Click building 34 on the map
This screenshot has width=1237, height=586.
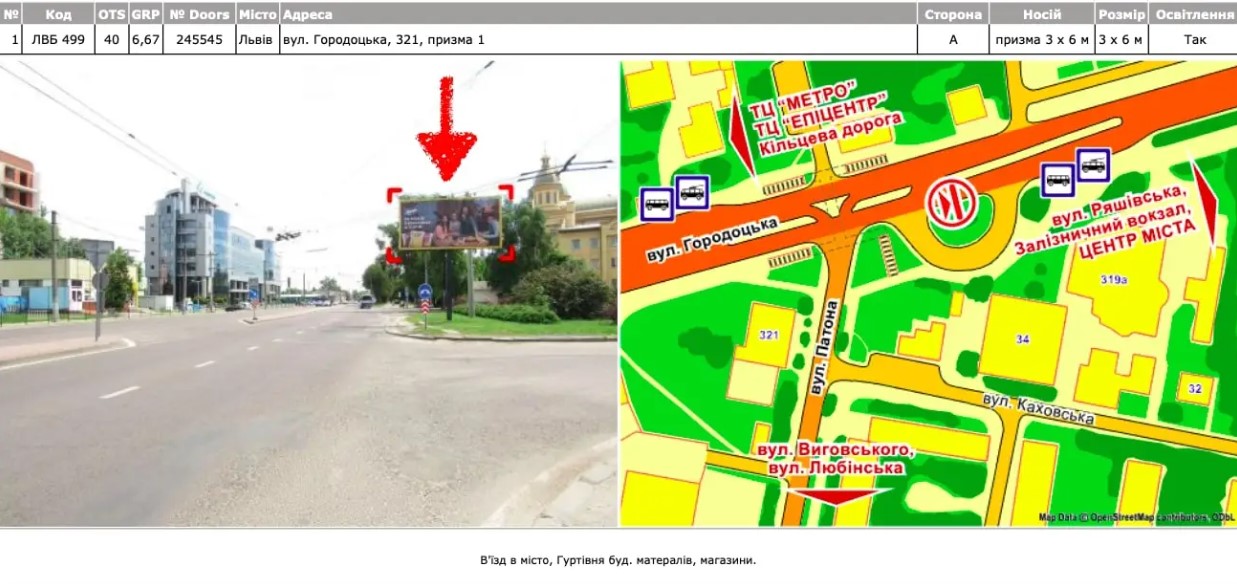click(x=1022, y=340)
